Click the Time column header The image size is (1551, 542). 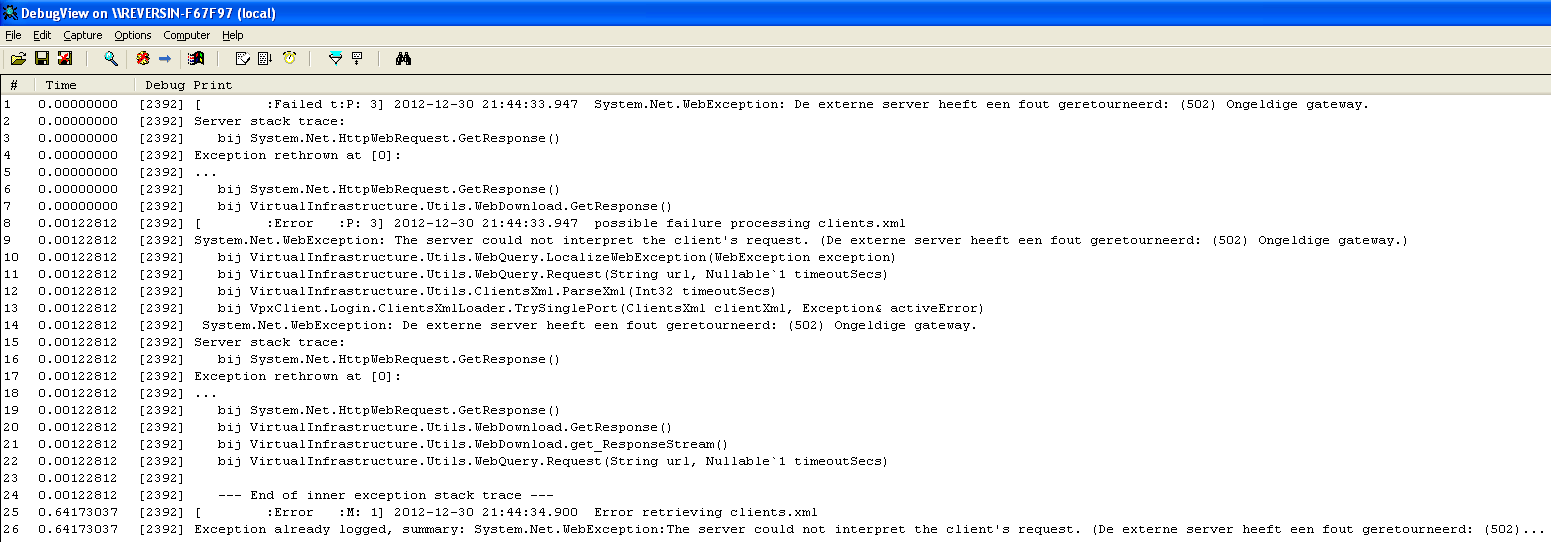(61, 85)
